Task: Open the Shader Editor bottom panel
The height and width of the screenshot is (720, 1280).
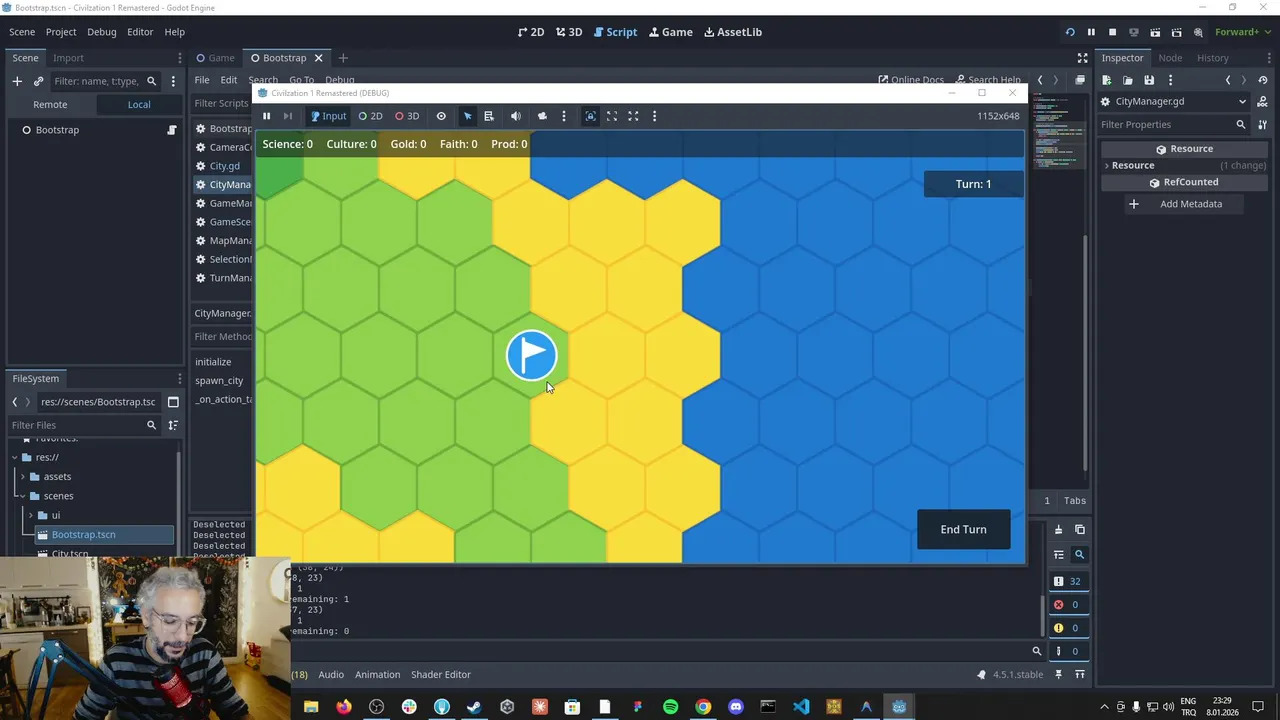Action: (440, 675)
